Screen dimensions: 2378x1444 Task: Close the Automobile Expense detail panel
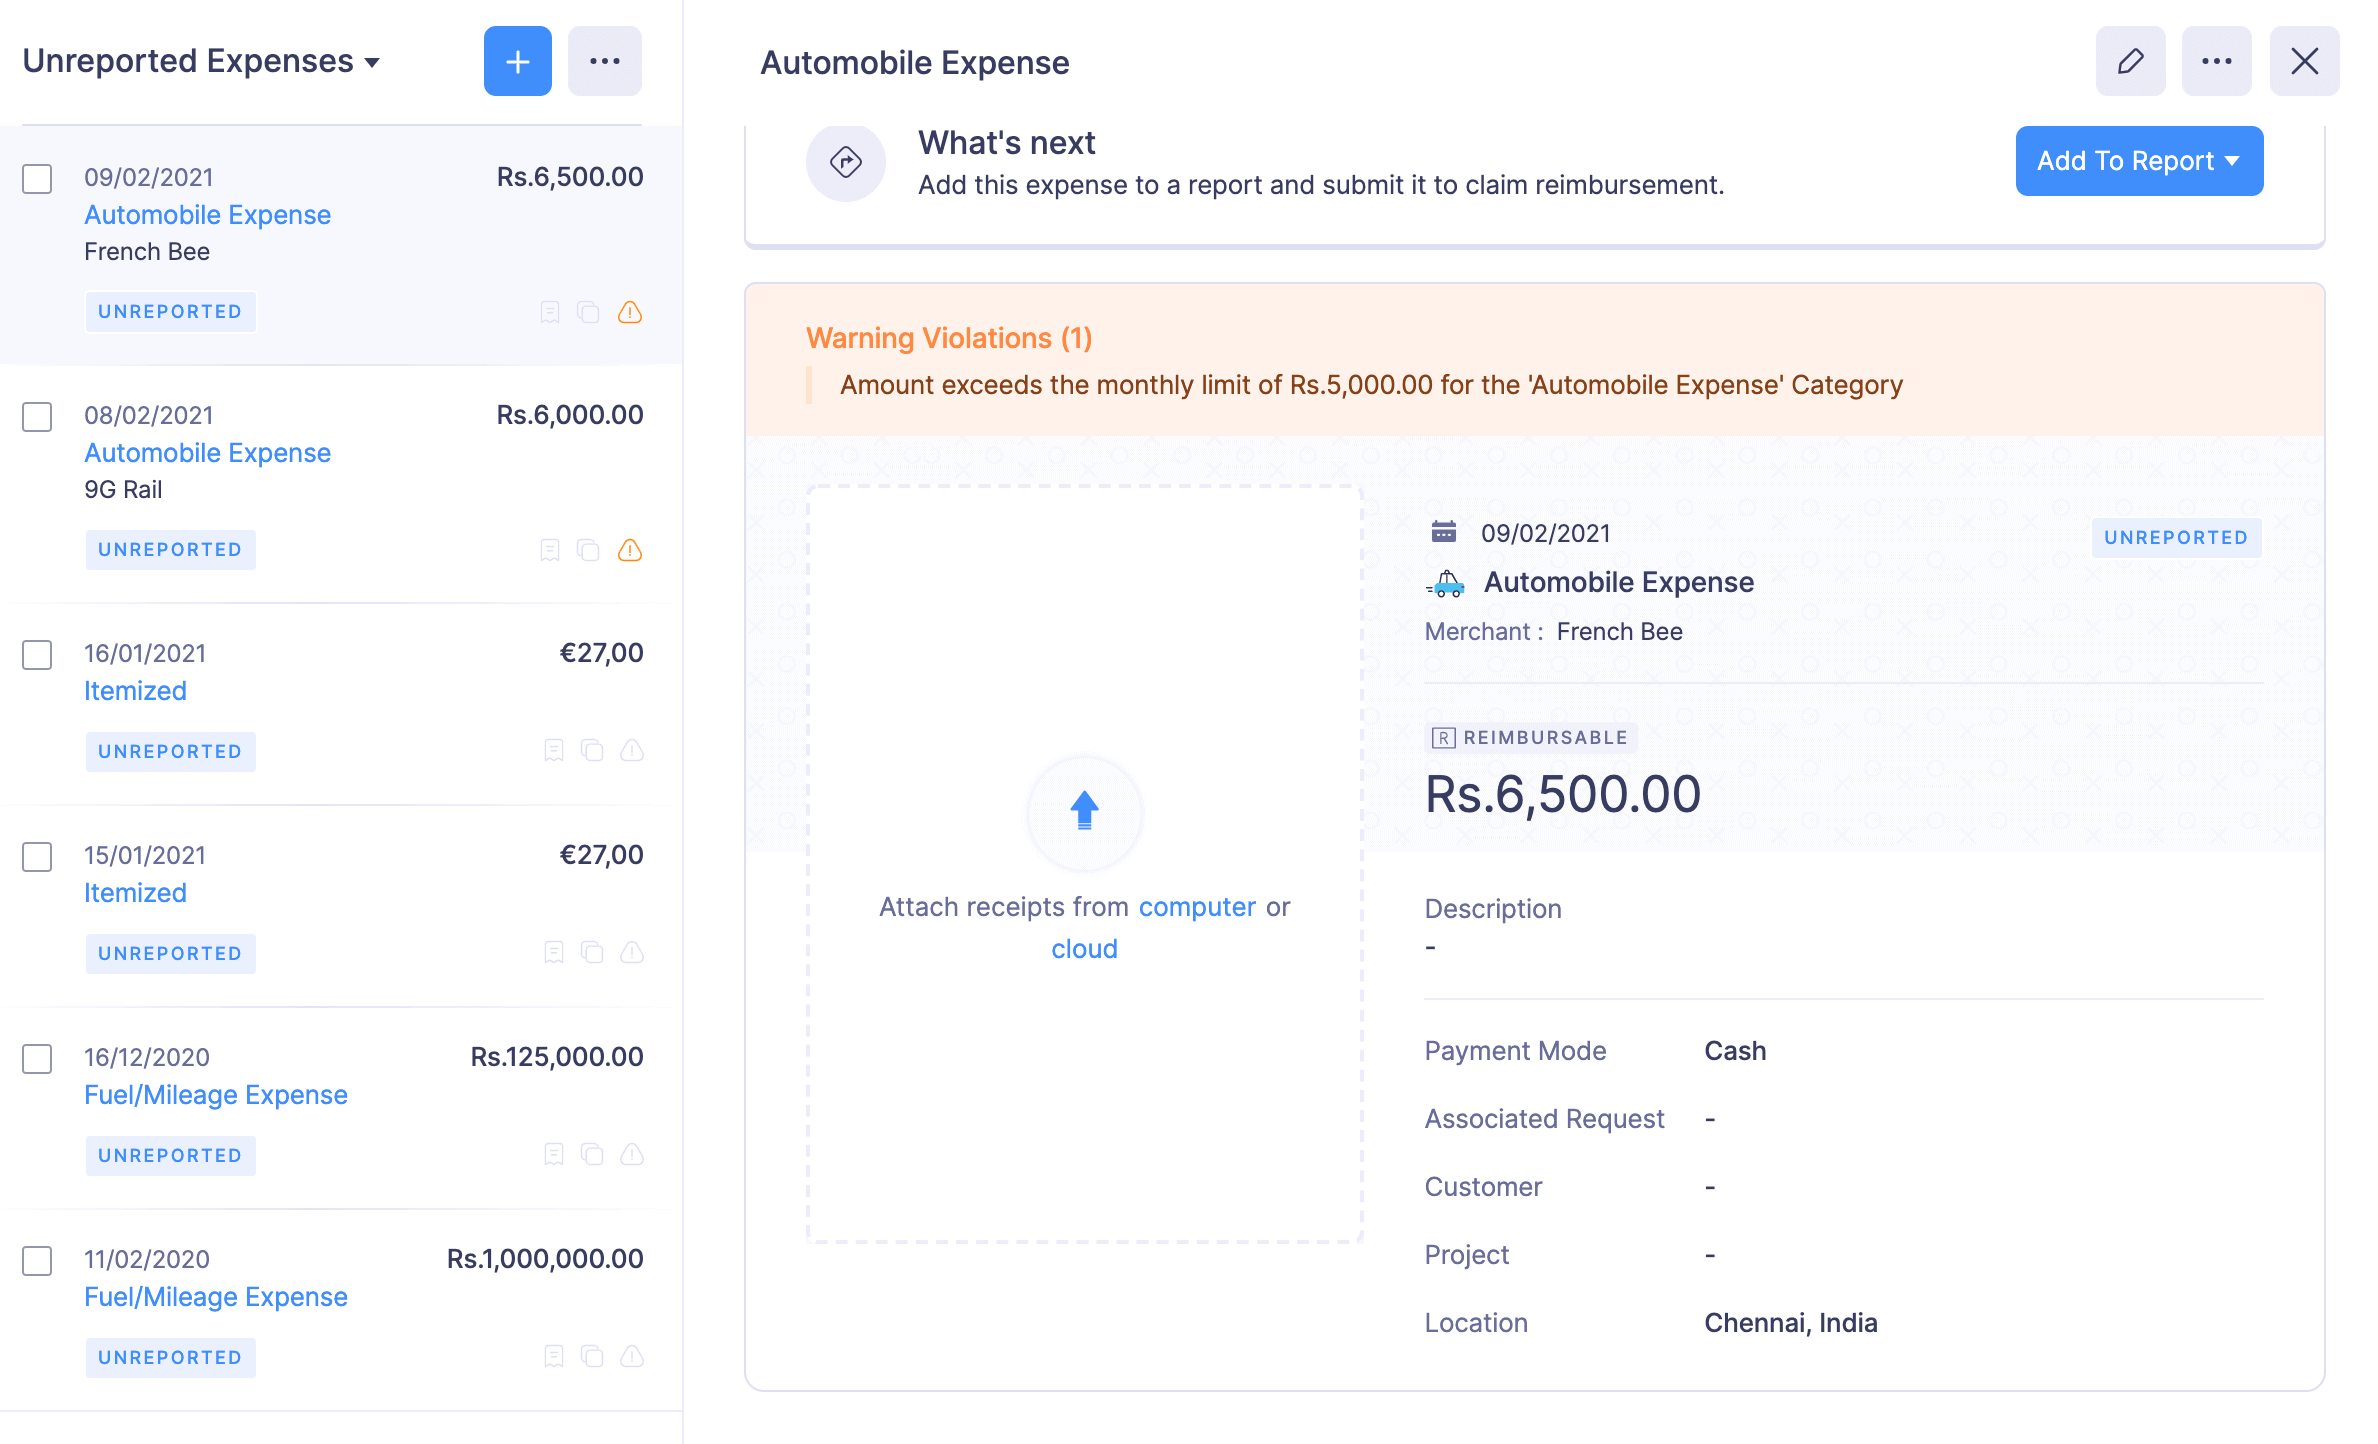tap(2304, 62)
